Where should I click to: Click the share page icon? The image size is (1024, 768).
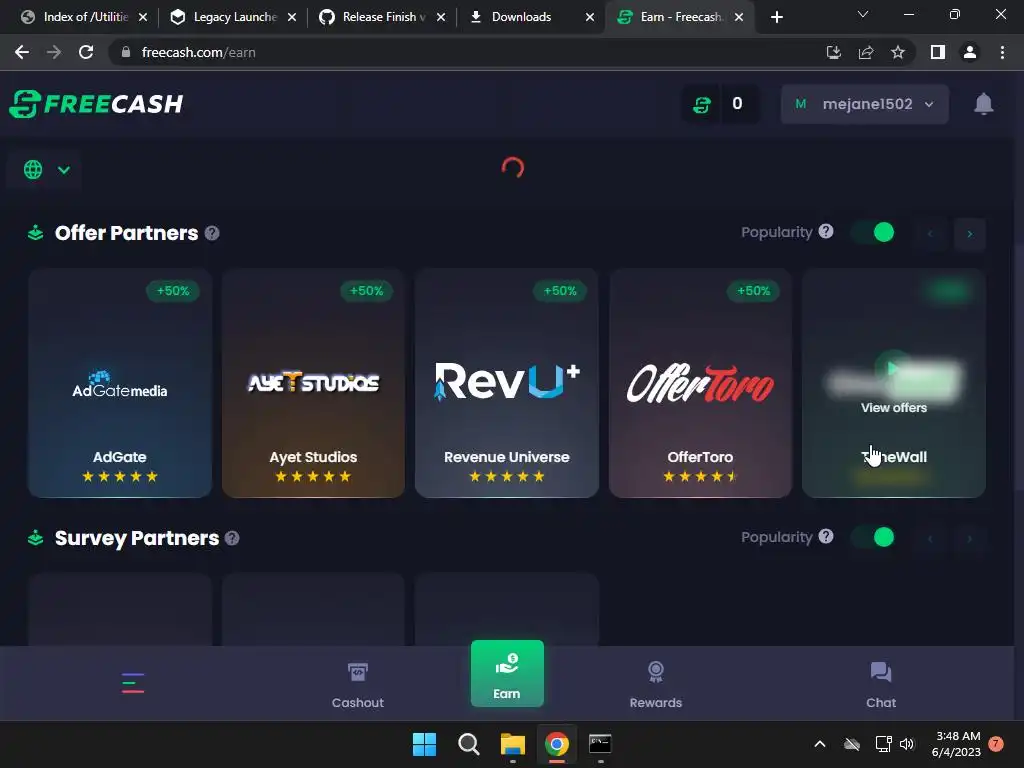click(866, 52)
